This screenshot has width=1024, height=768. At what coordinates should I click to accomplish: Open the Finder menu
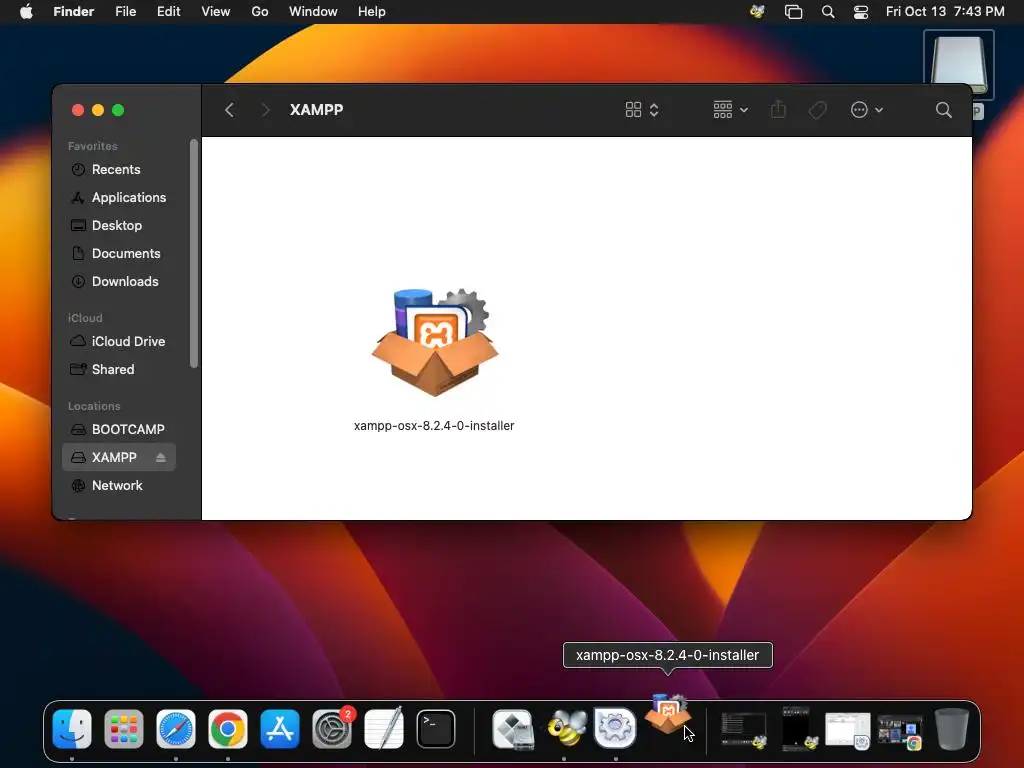[x=73, y=12]
